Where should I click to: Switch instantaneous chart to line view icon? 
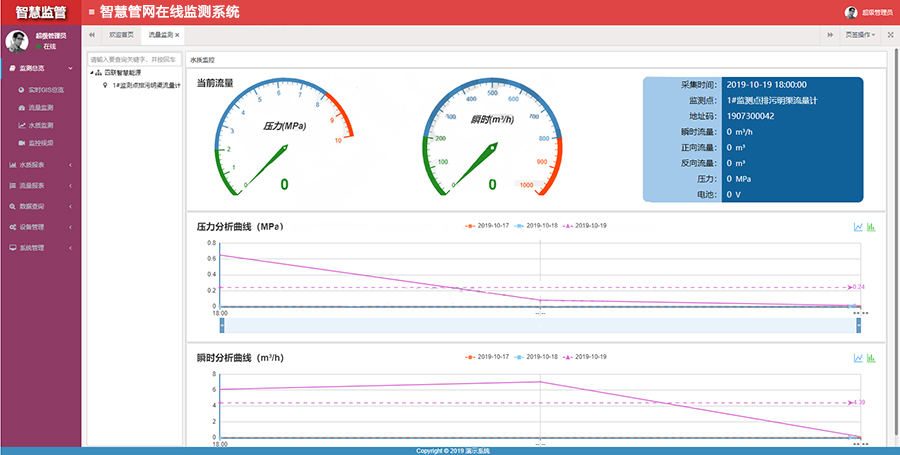tap(858, 357)
